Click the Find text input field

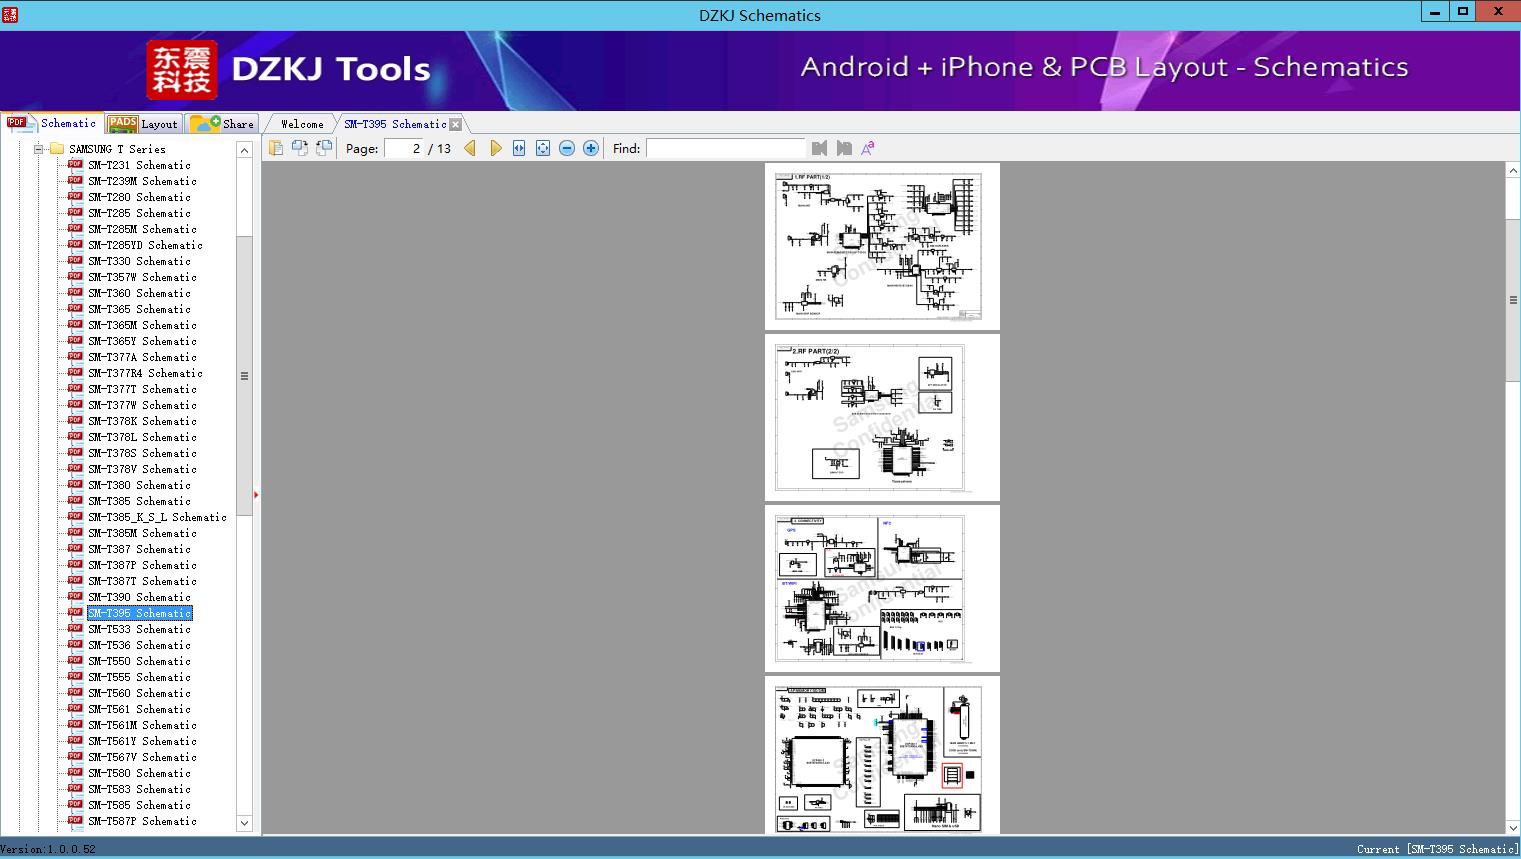pyautogui.click(x=725, y=148)
